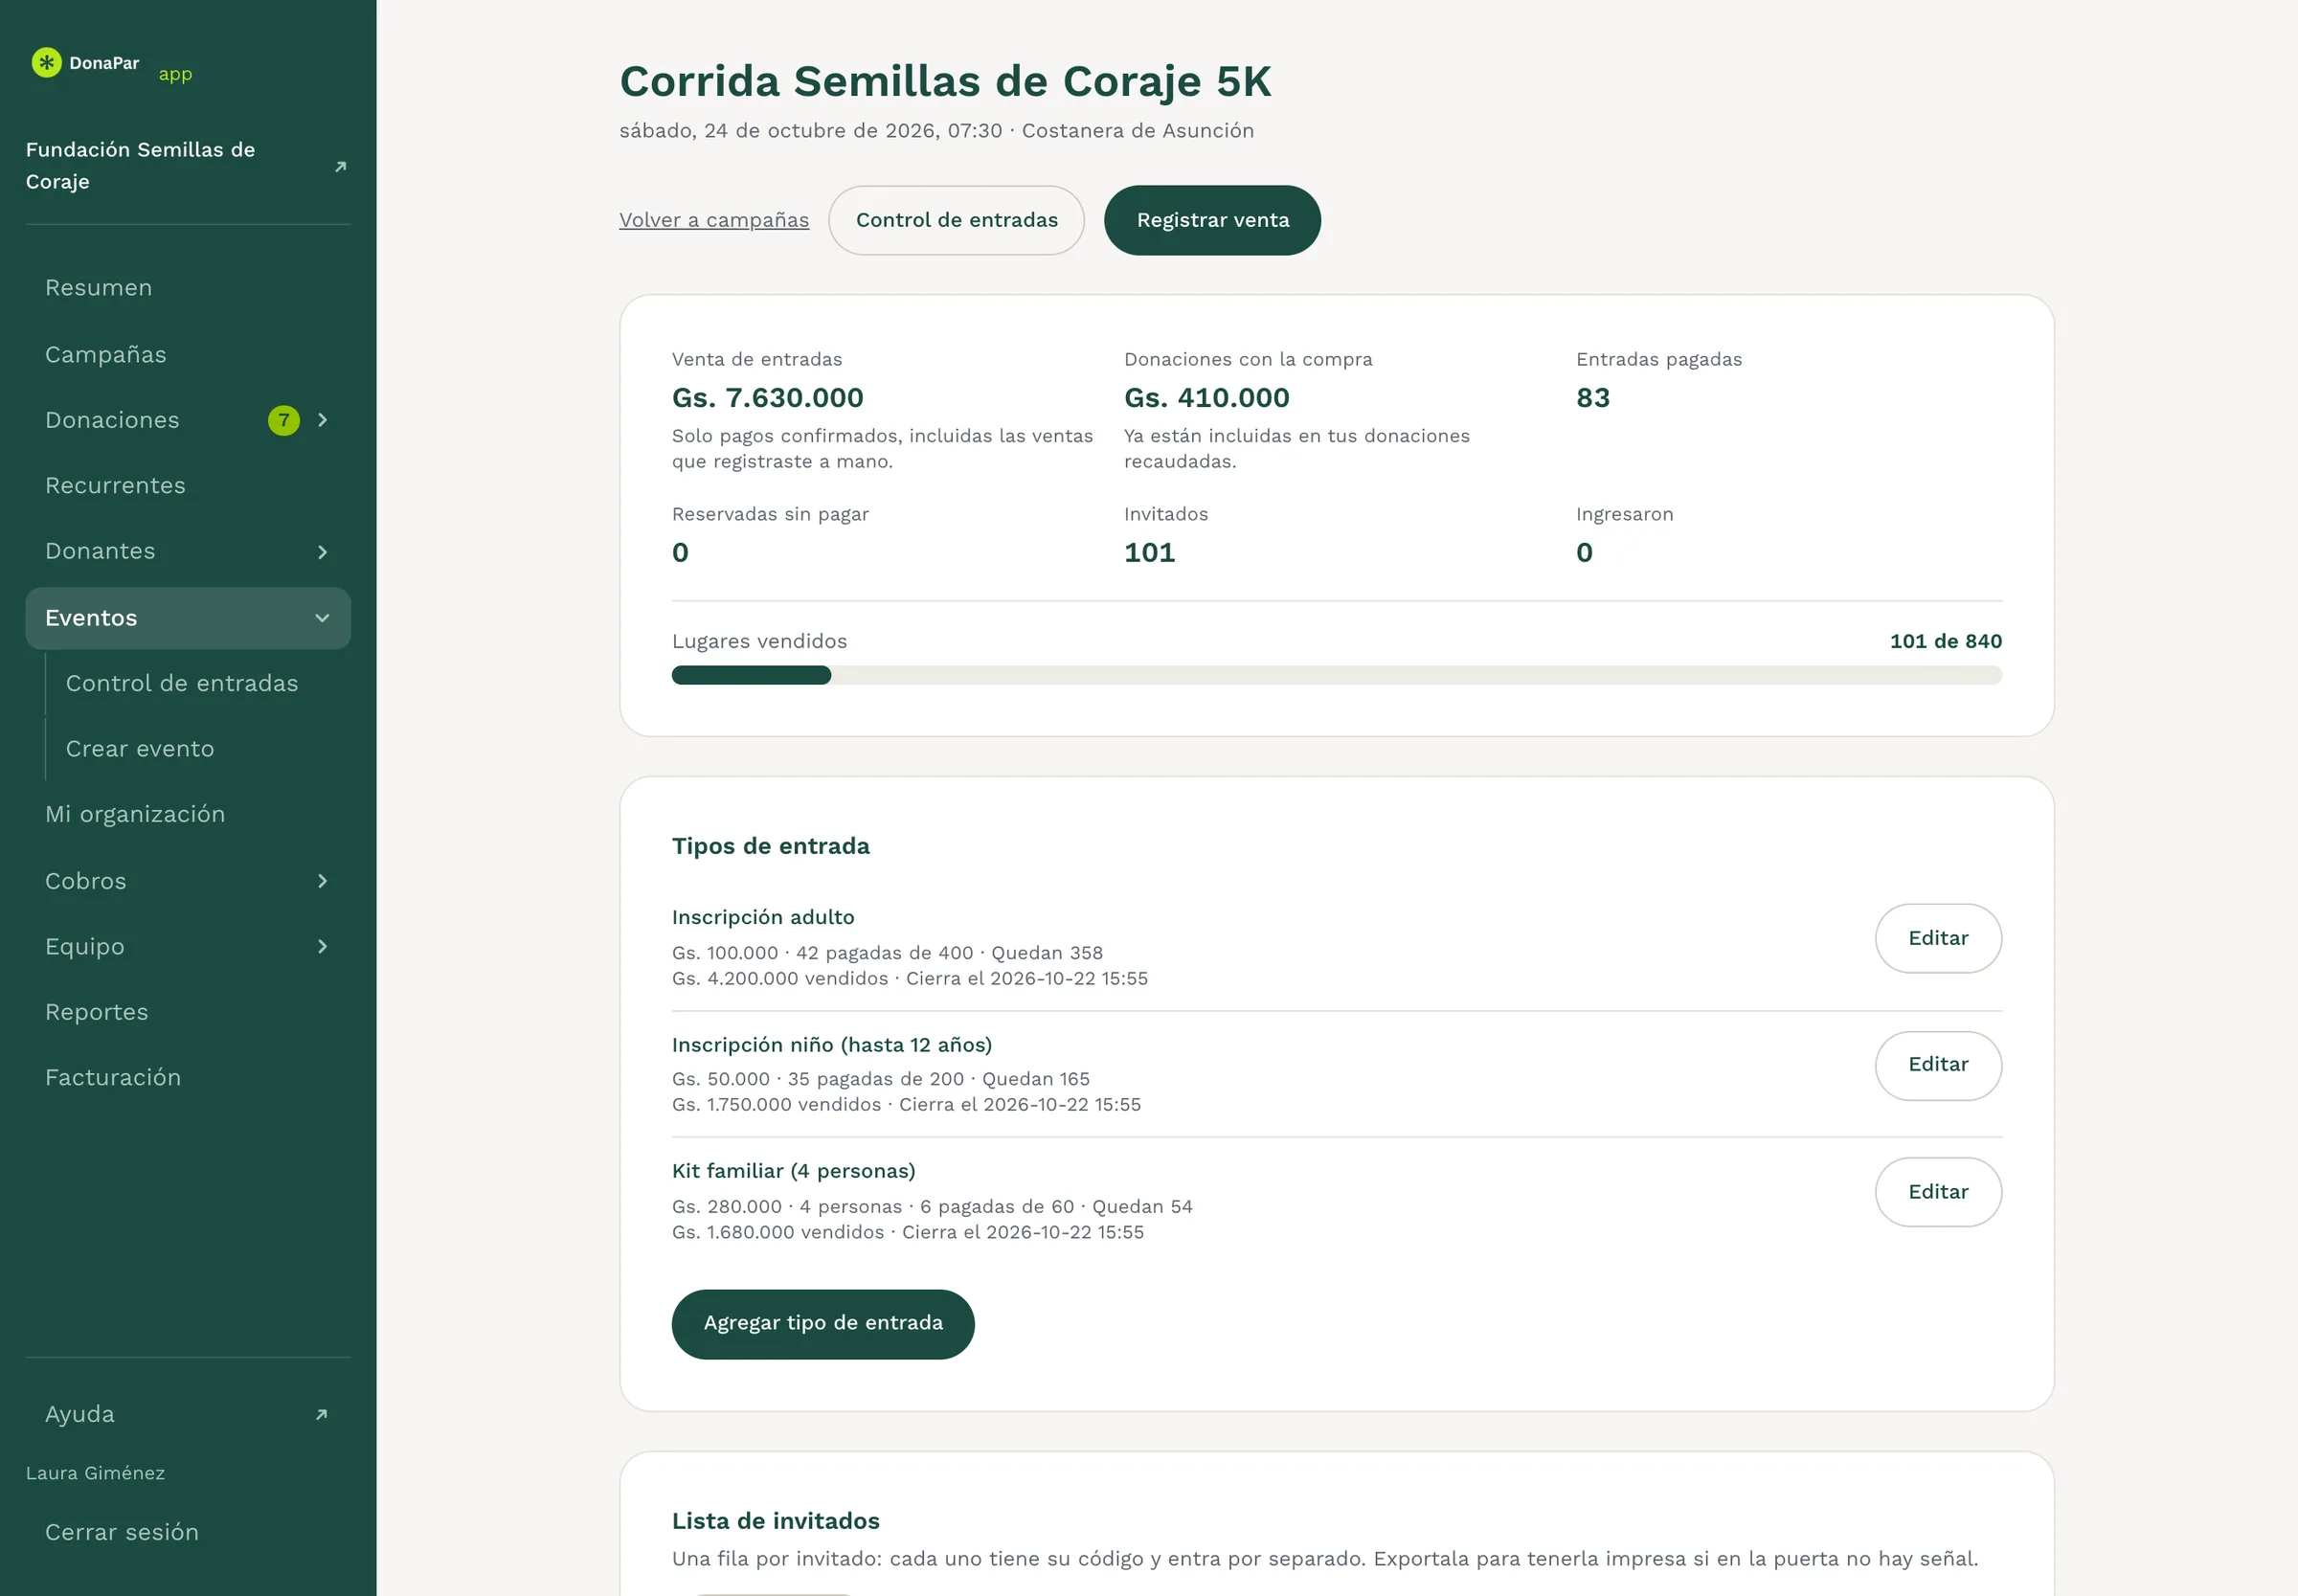Expand the Cobros submenu chevron
The height and width of the screenshot is (1596, 2298).
tap(322, 881)
